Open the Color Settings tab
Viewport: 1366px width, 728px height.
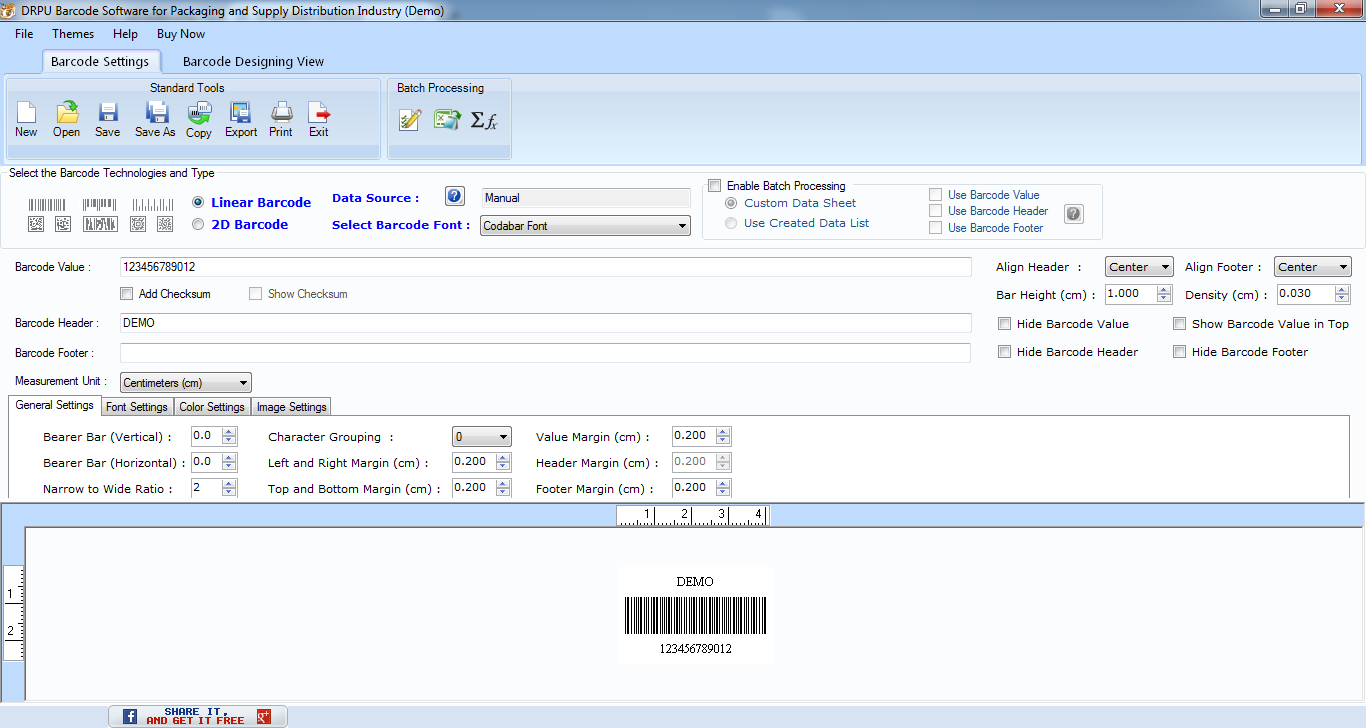point(212,407)
